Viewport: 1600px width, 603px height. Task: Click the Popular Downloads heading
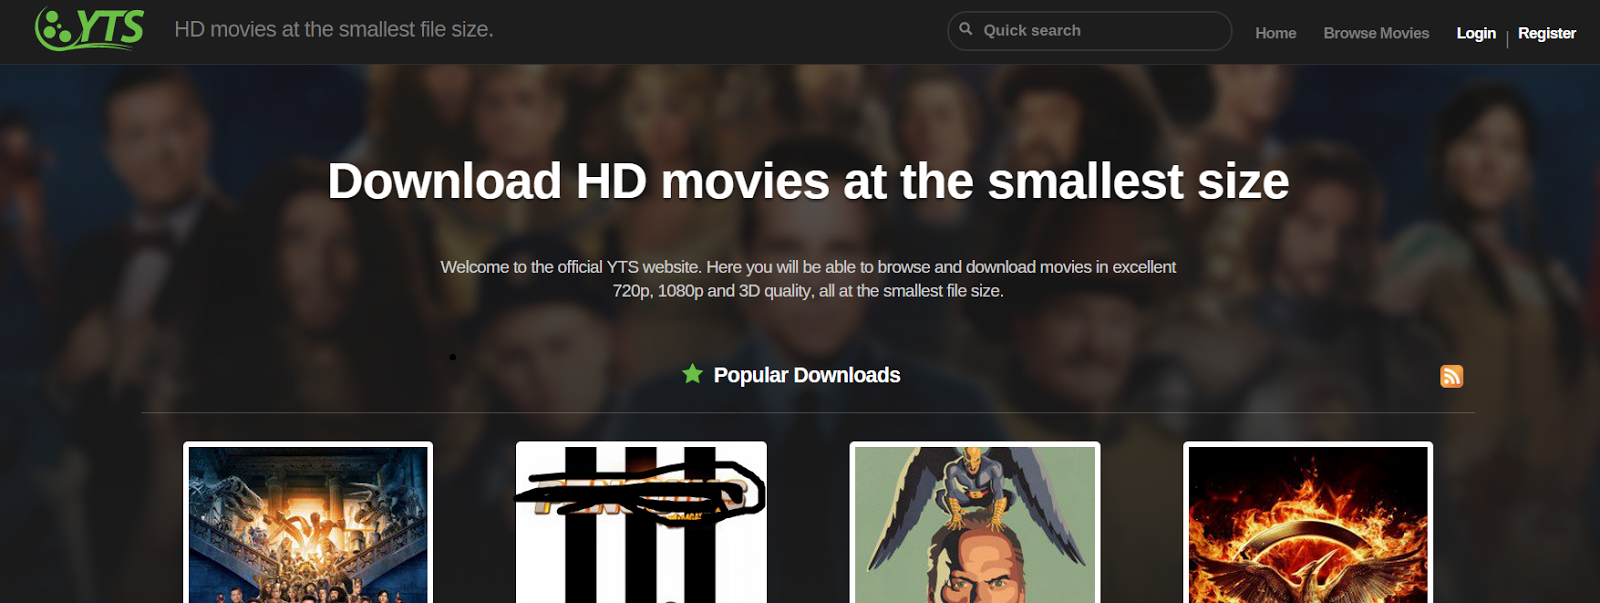coord(806,375)
